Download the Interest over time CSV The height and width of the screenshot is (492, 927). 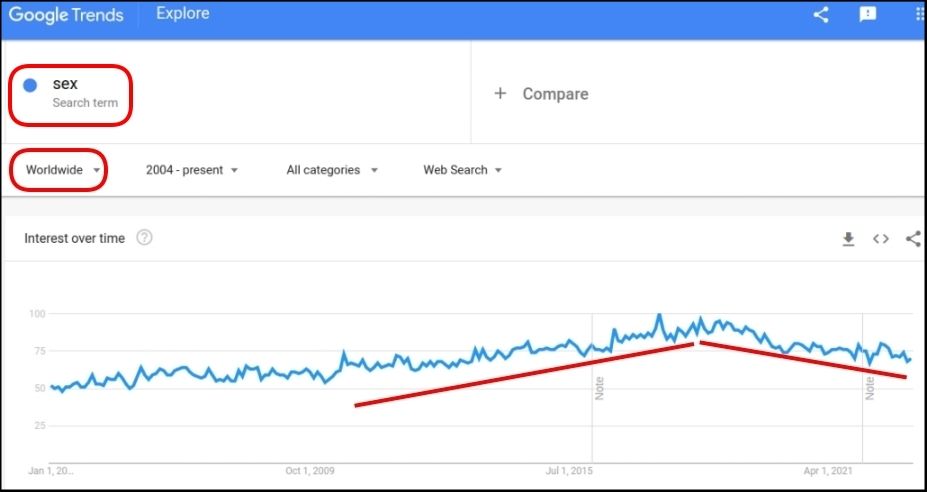pos(848,239)
